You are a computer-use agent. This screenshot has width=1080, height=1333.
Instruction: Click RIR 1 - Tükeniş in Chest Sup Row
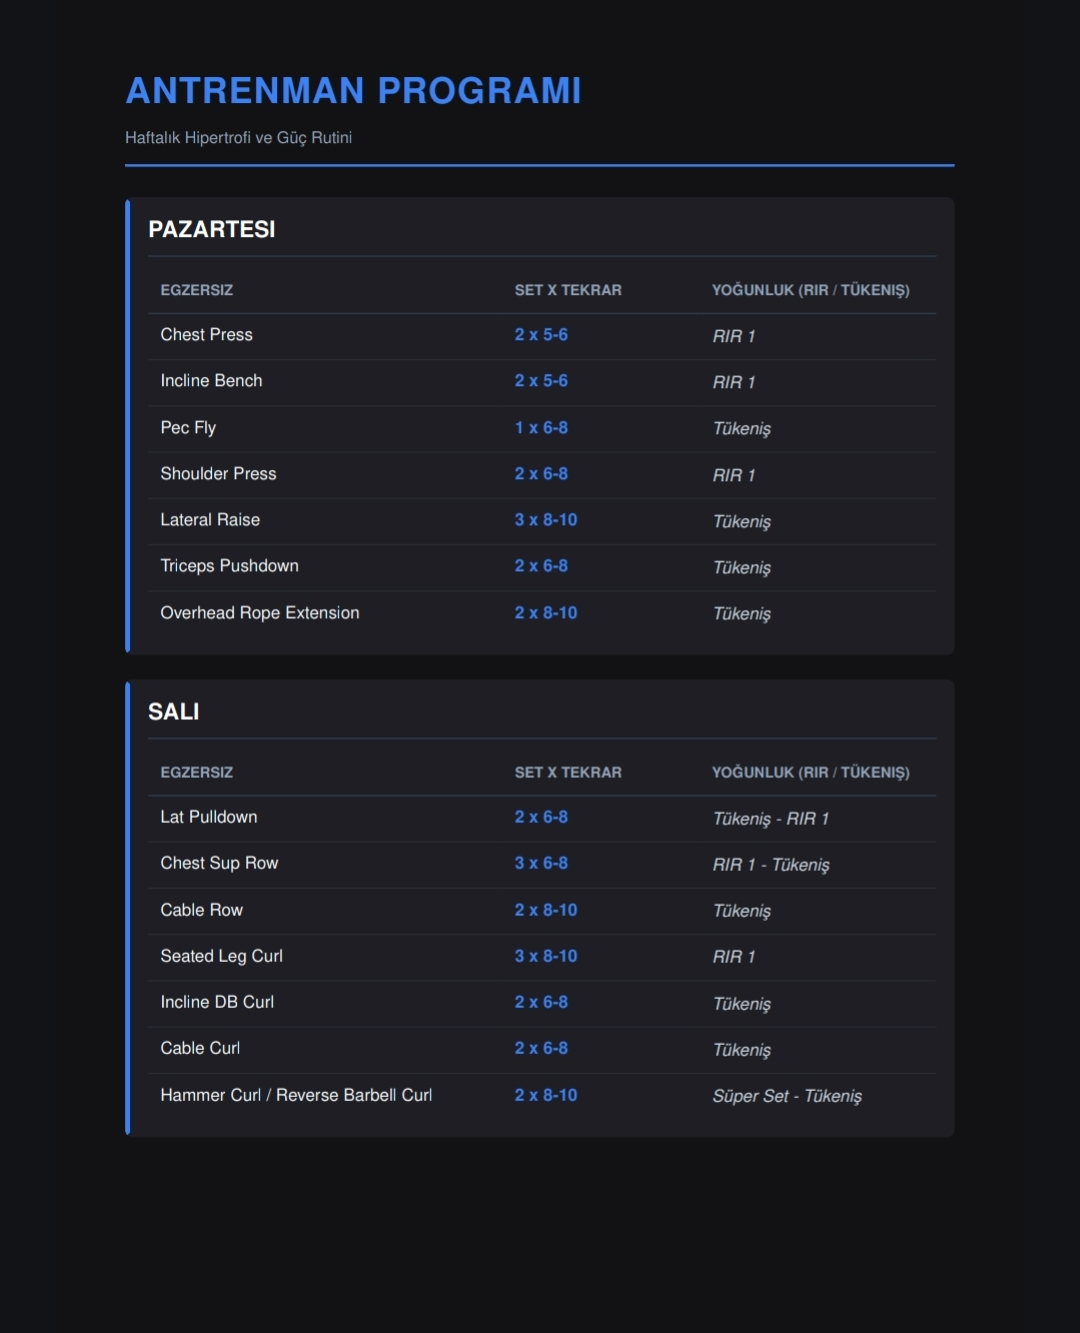point(771,865)
